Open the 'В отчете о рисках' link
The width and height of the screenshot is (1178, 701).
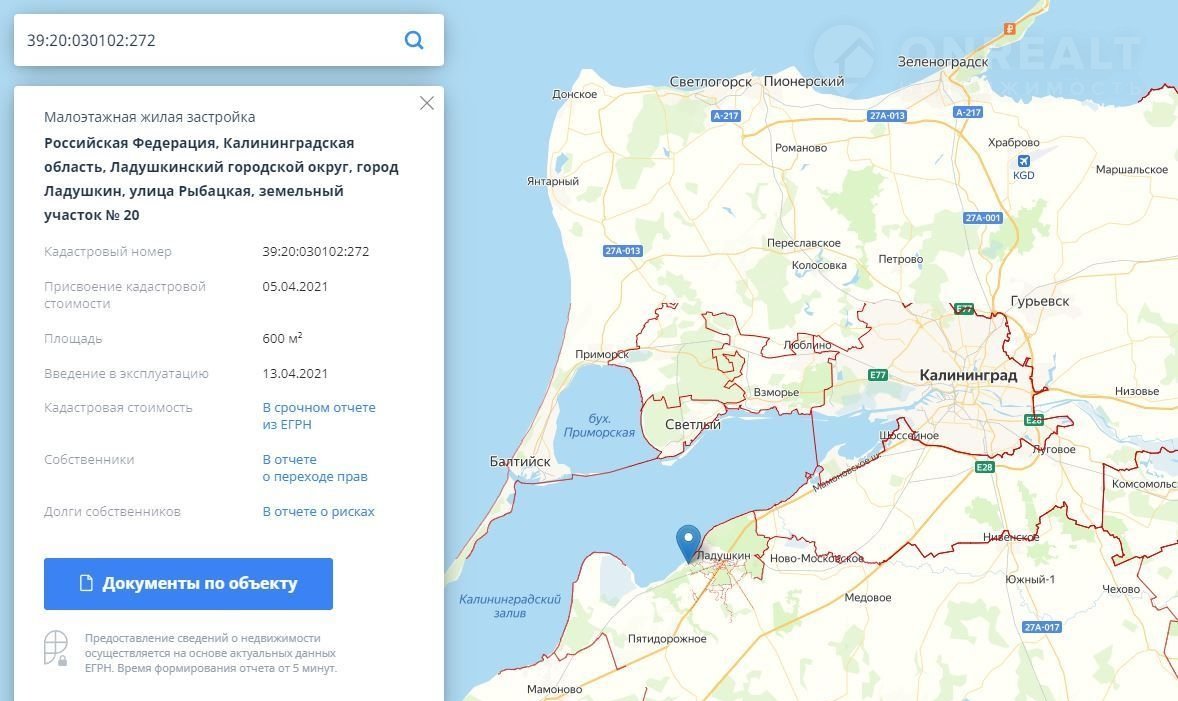(318, 511)
